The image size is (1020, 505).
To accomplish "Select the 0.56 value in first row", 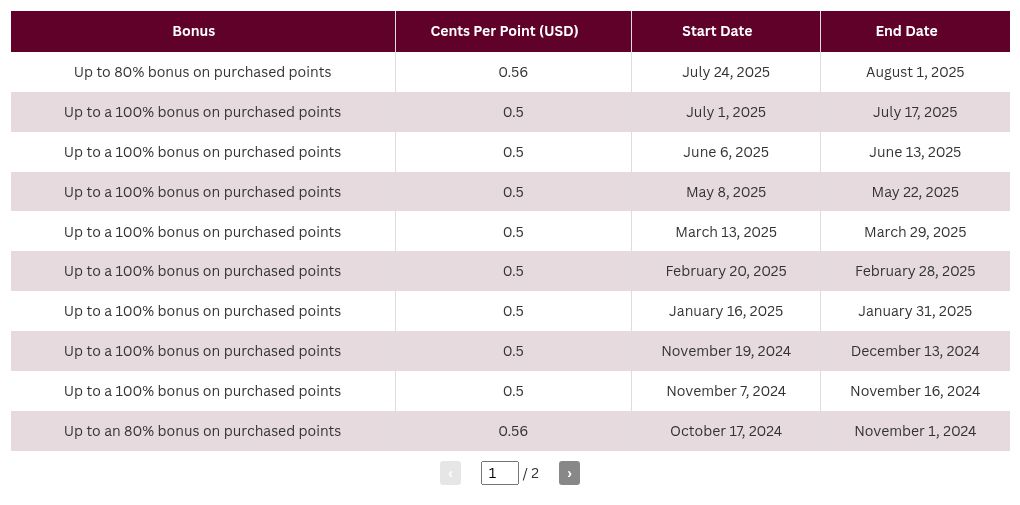I will 513,72.
